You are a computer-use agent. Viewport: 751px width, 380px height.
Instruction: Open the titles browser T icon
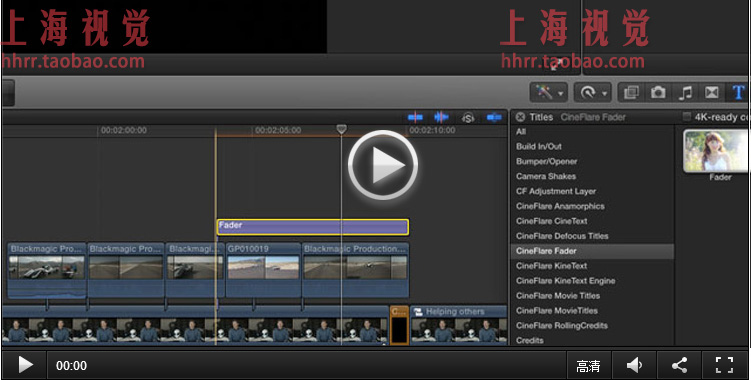(738, 92)
